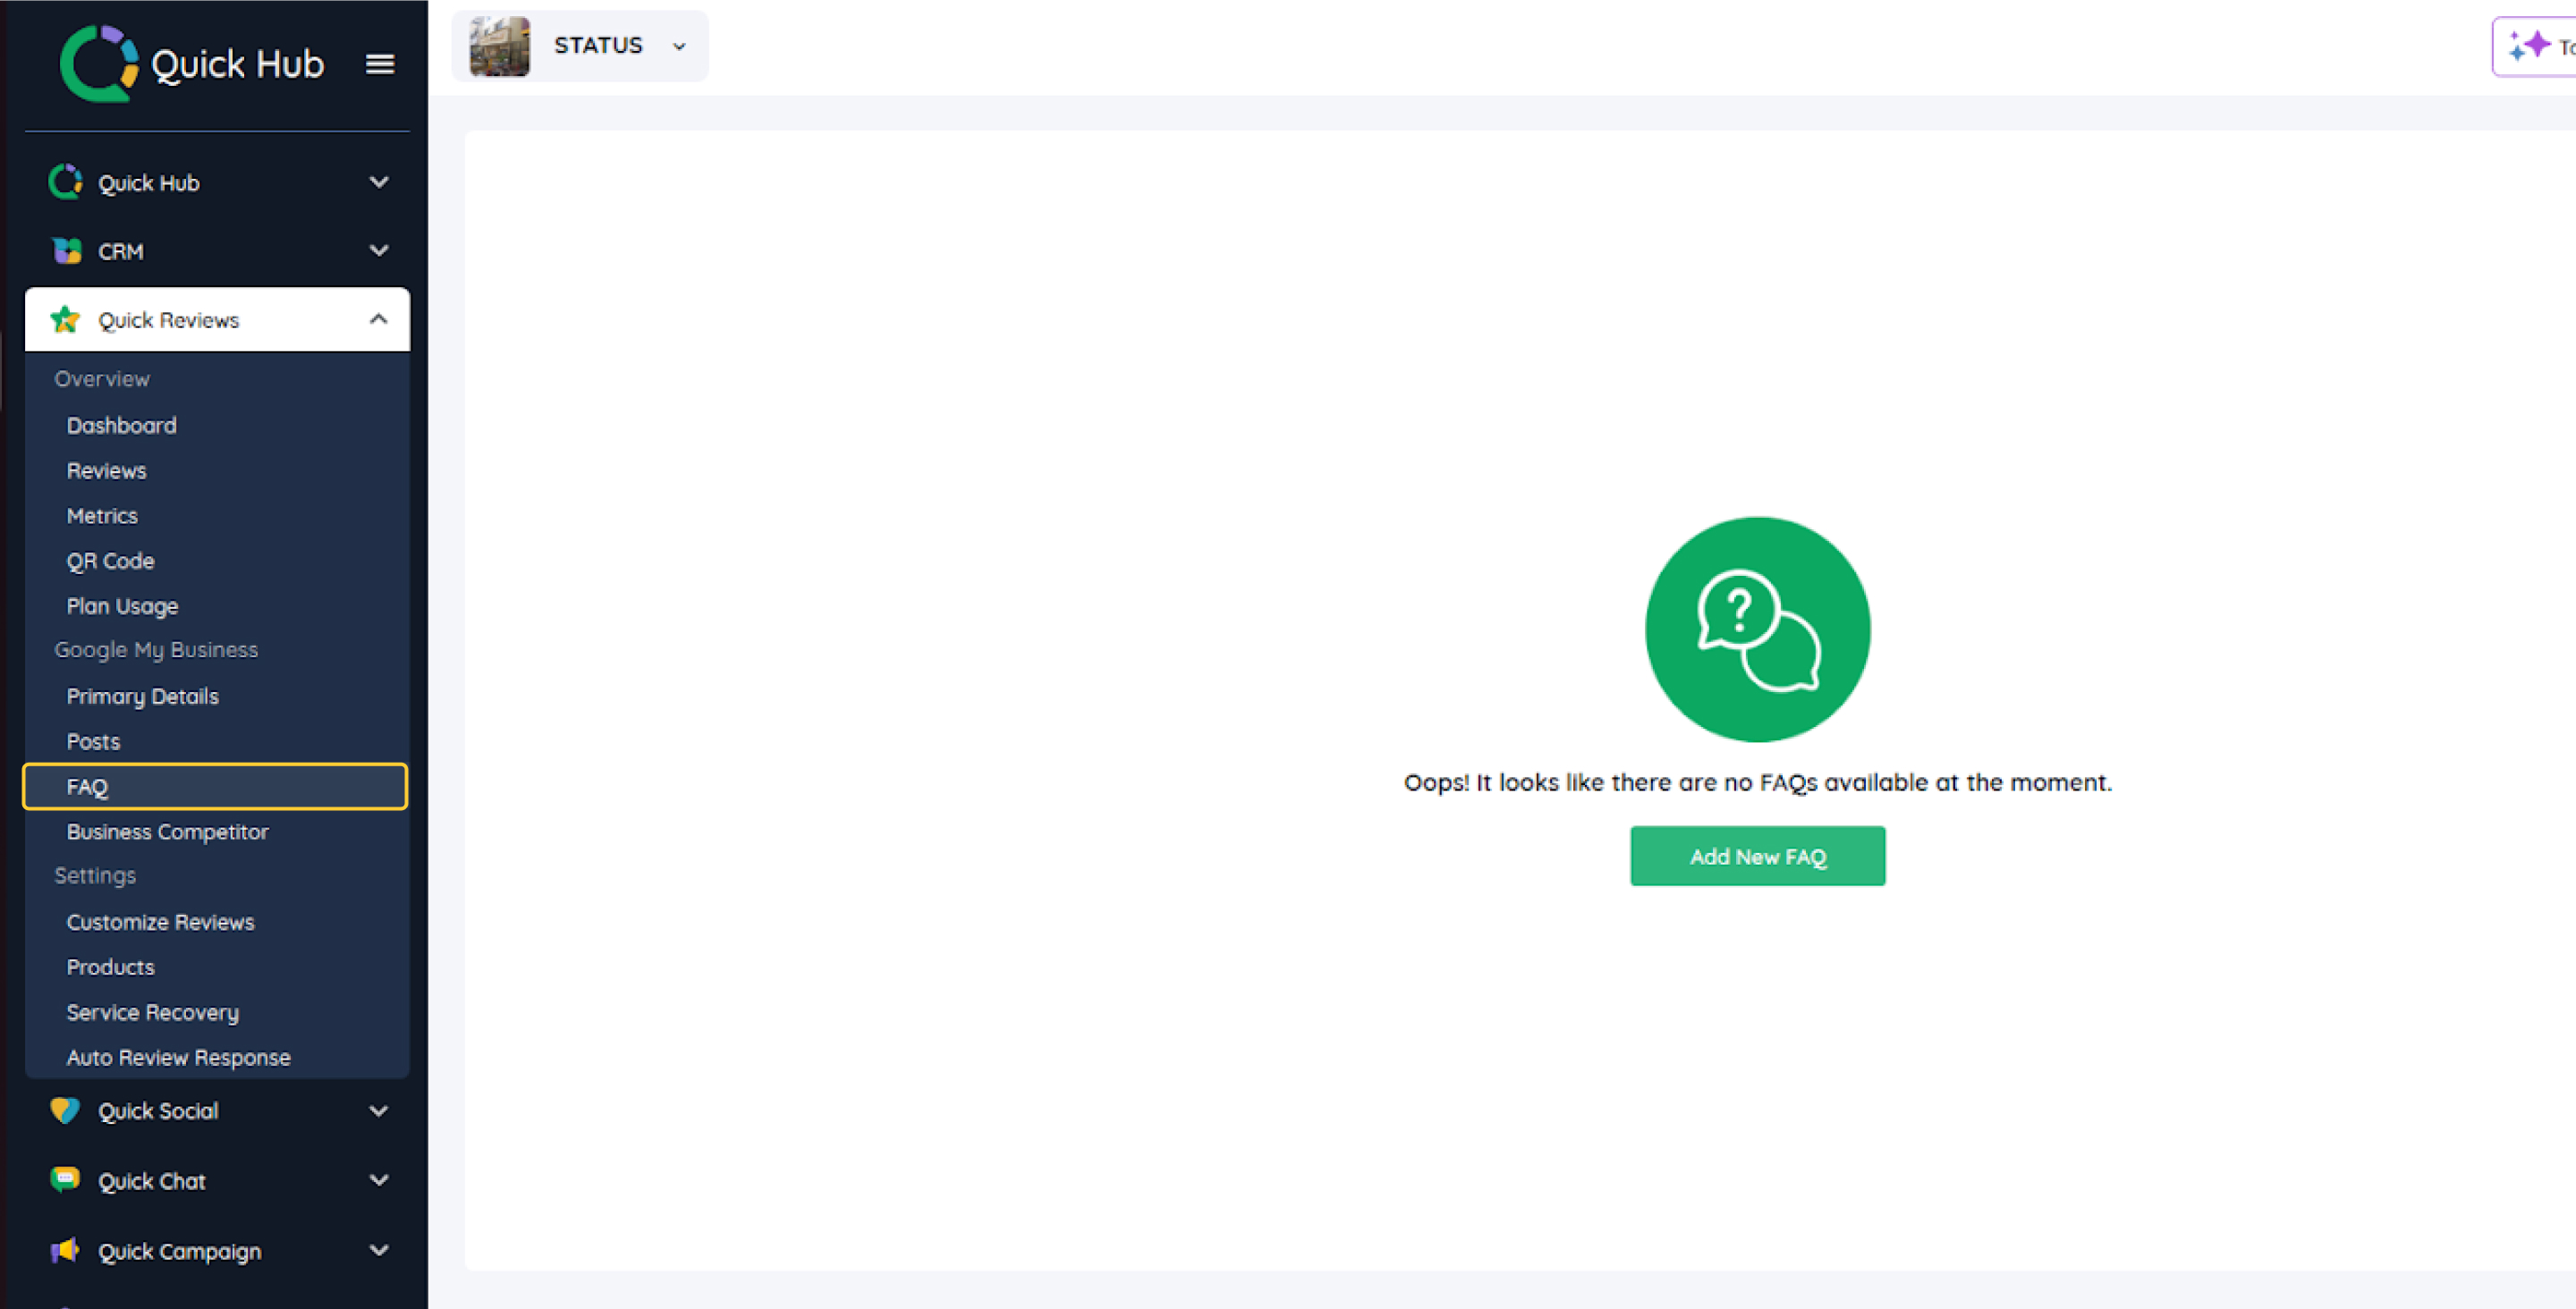Click the Quick Hub logo
Screen dimensions: 2576x1309
[x=98, y=63]
